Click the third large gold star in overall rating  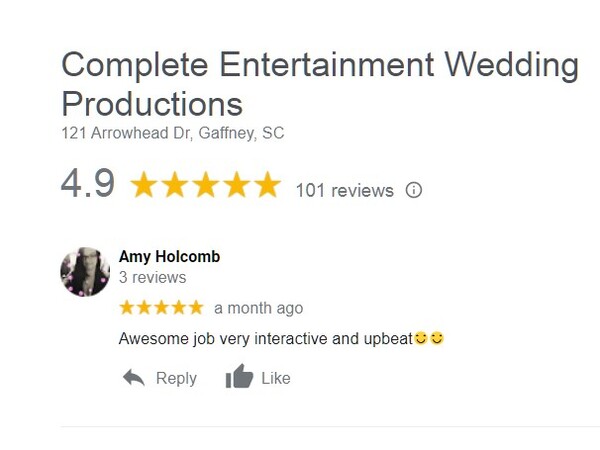(x=206, y=184)
